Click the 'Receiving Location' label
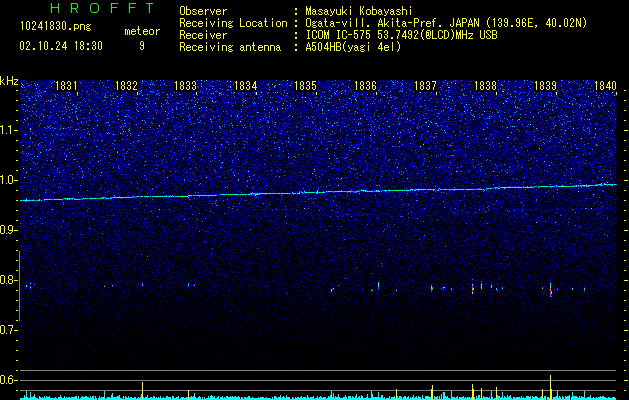629x400 pixels. (x=233, y=23)
